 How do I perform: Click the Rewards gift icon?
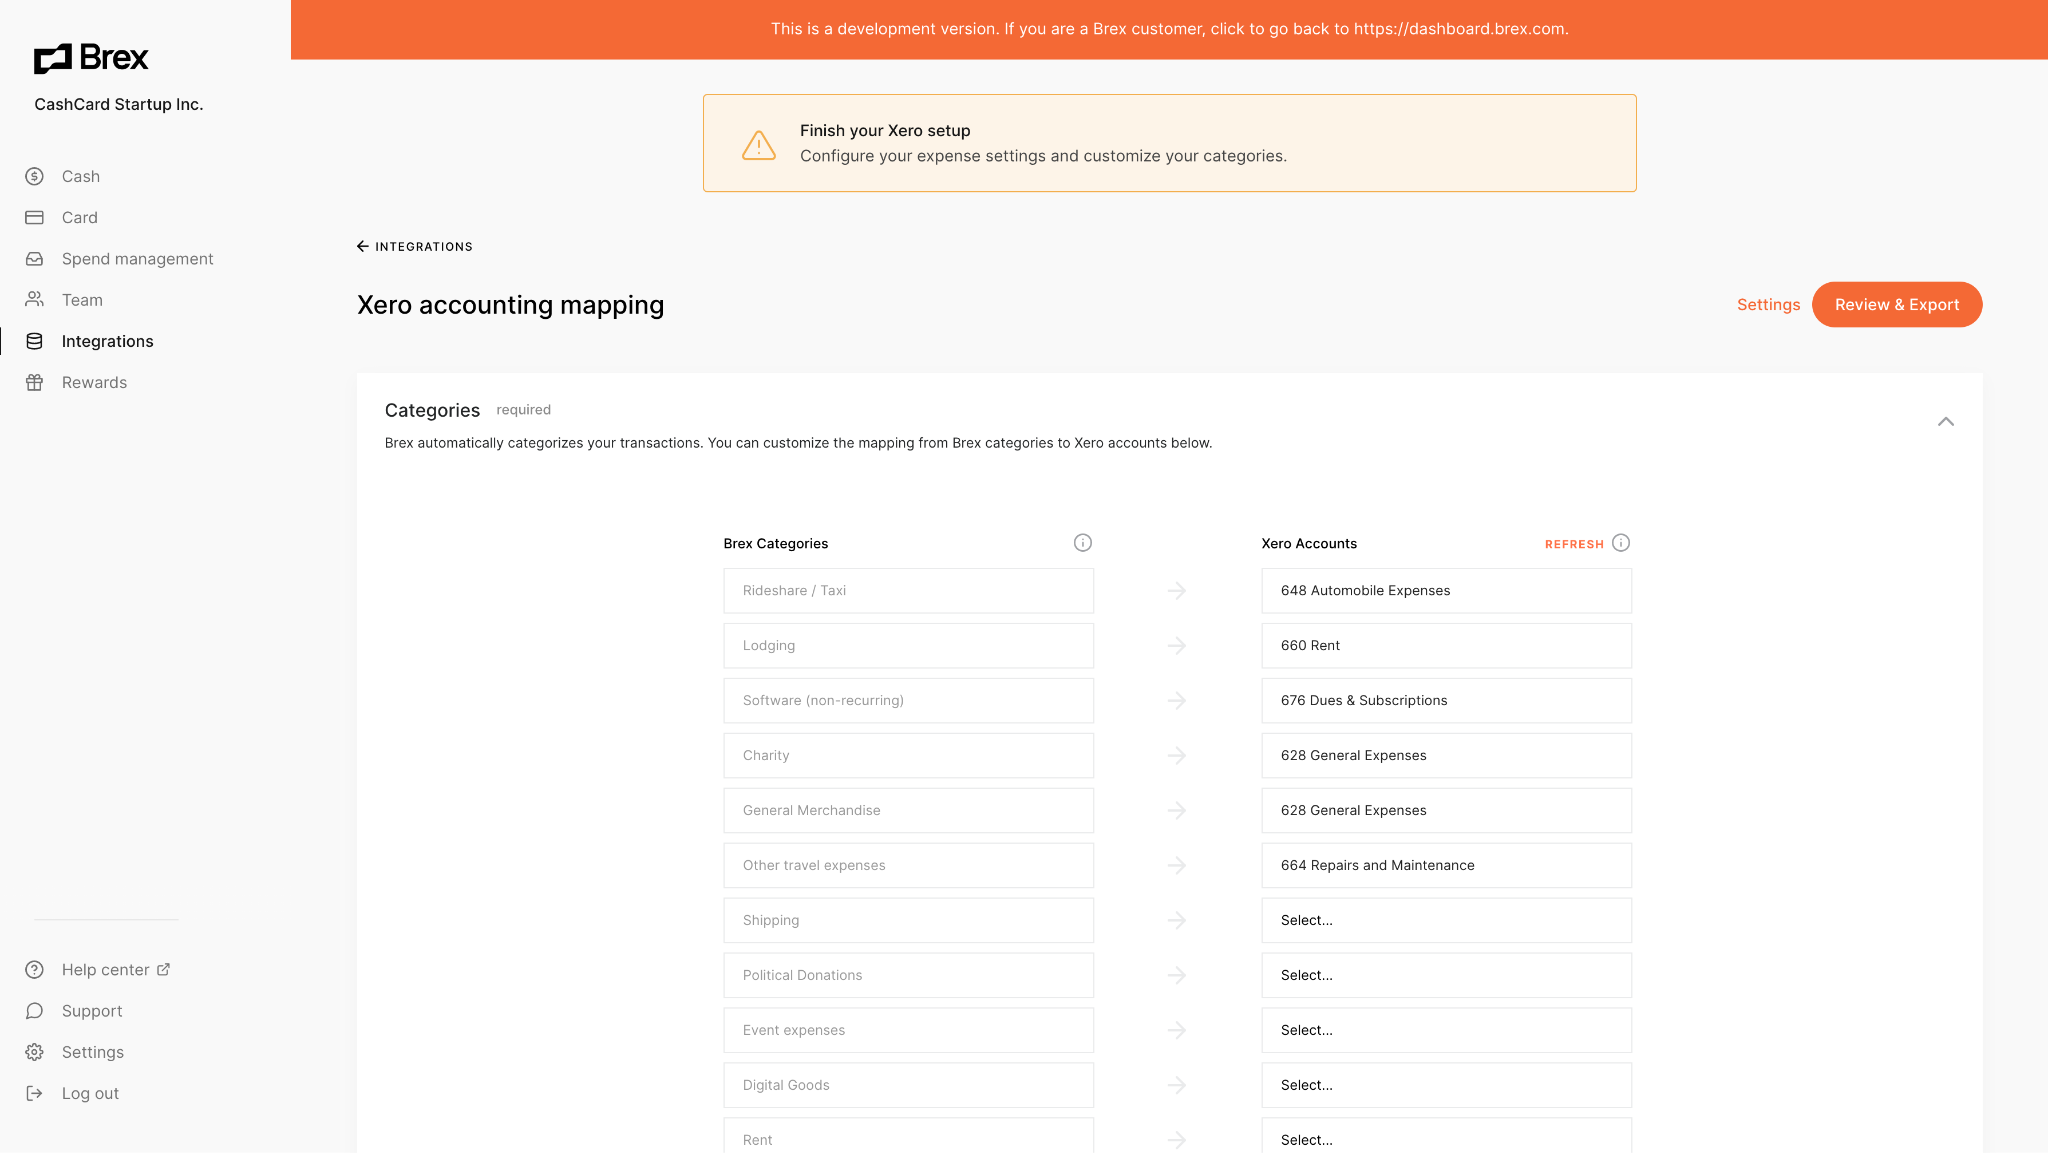[33, 382]
